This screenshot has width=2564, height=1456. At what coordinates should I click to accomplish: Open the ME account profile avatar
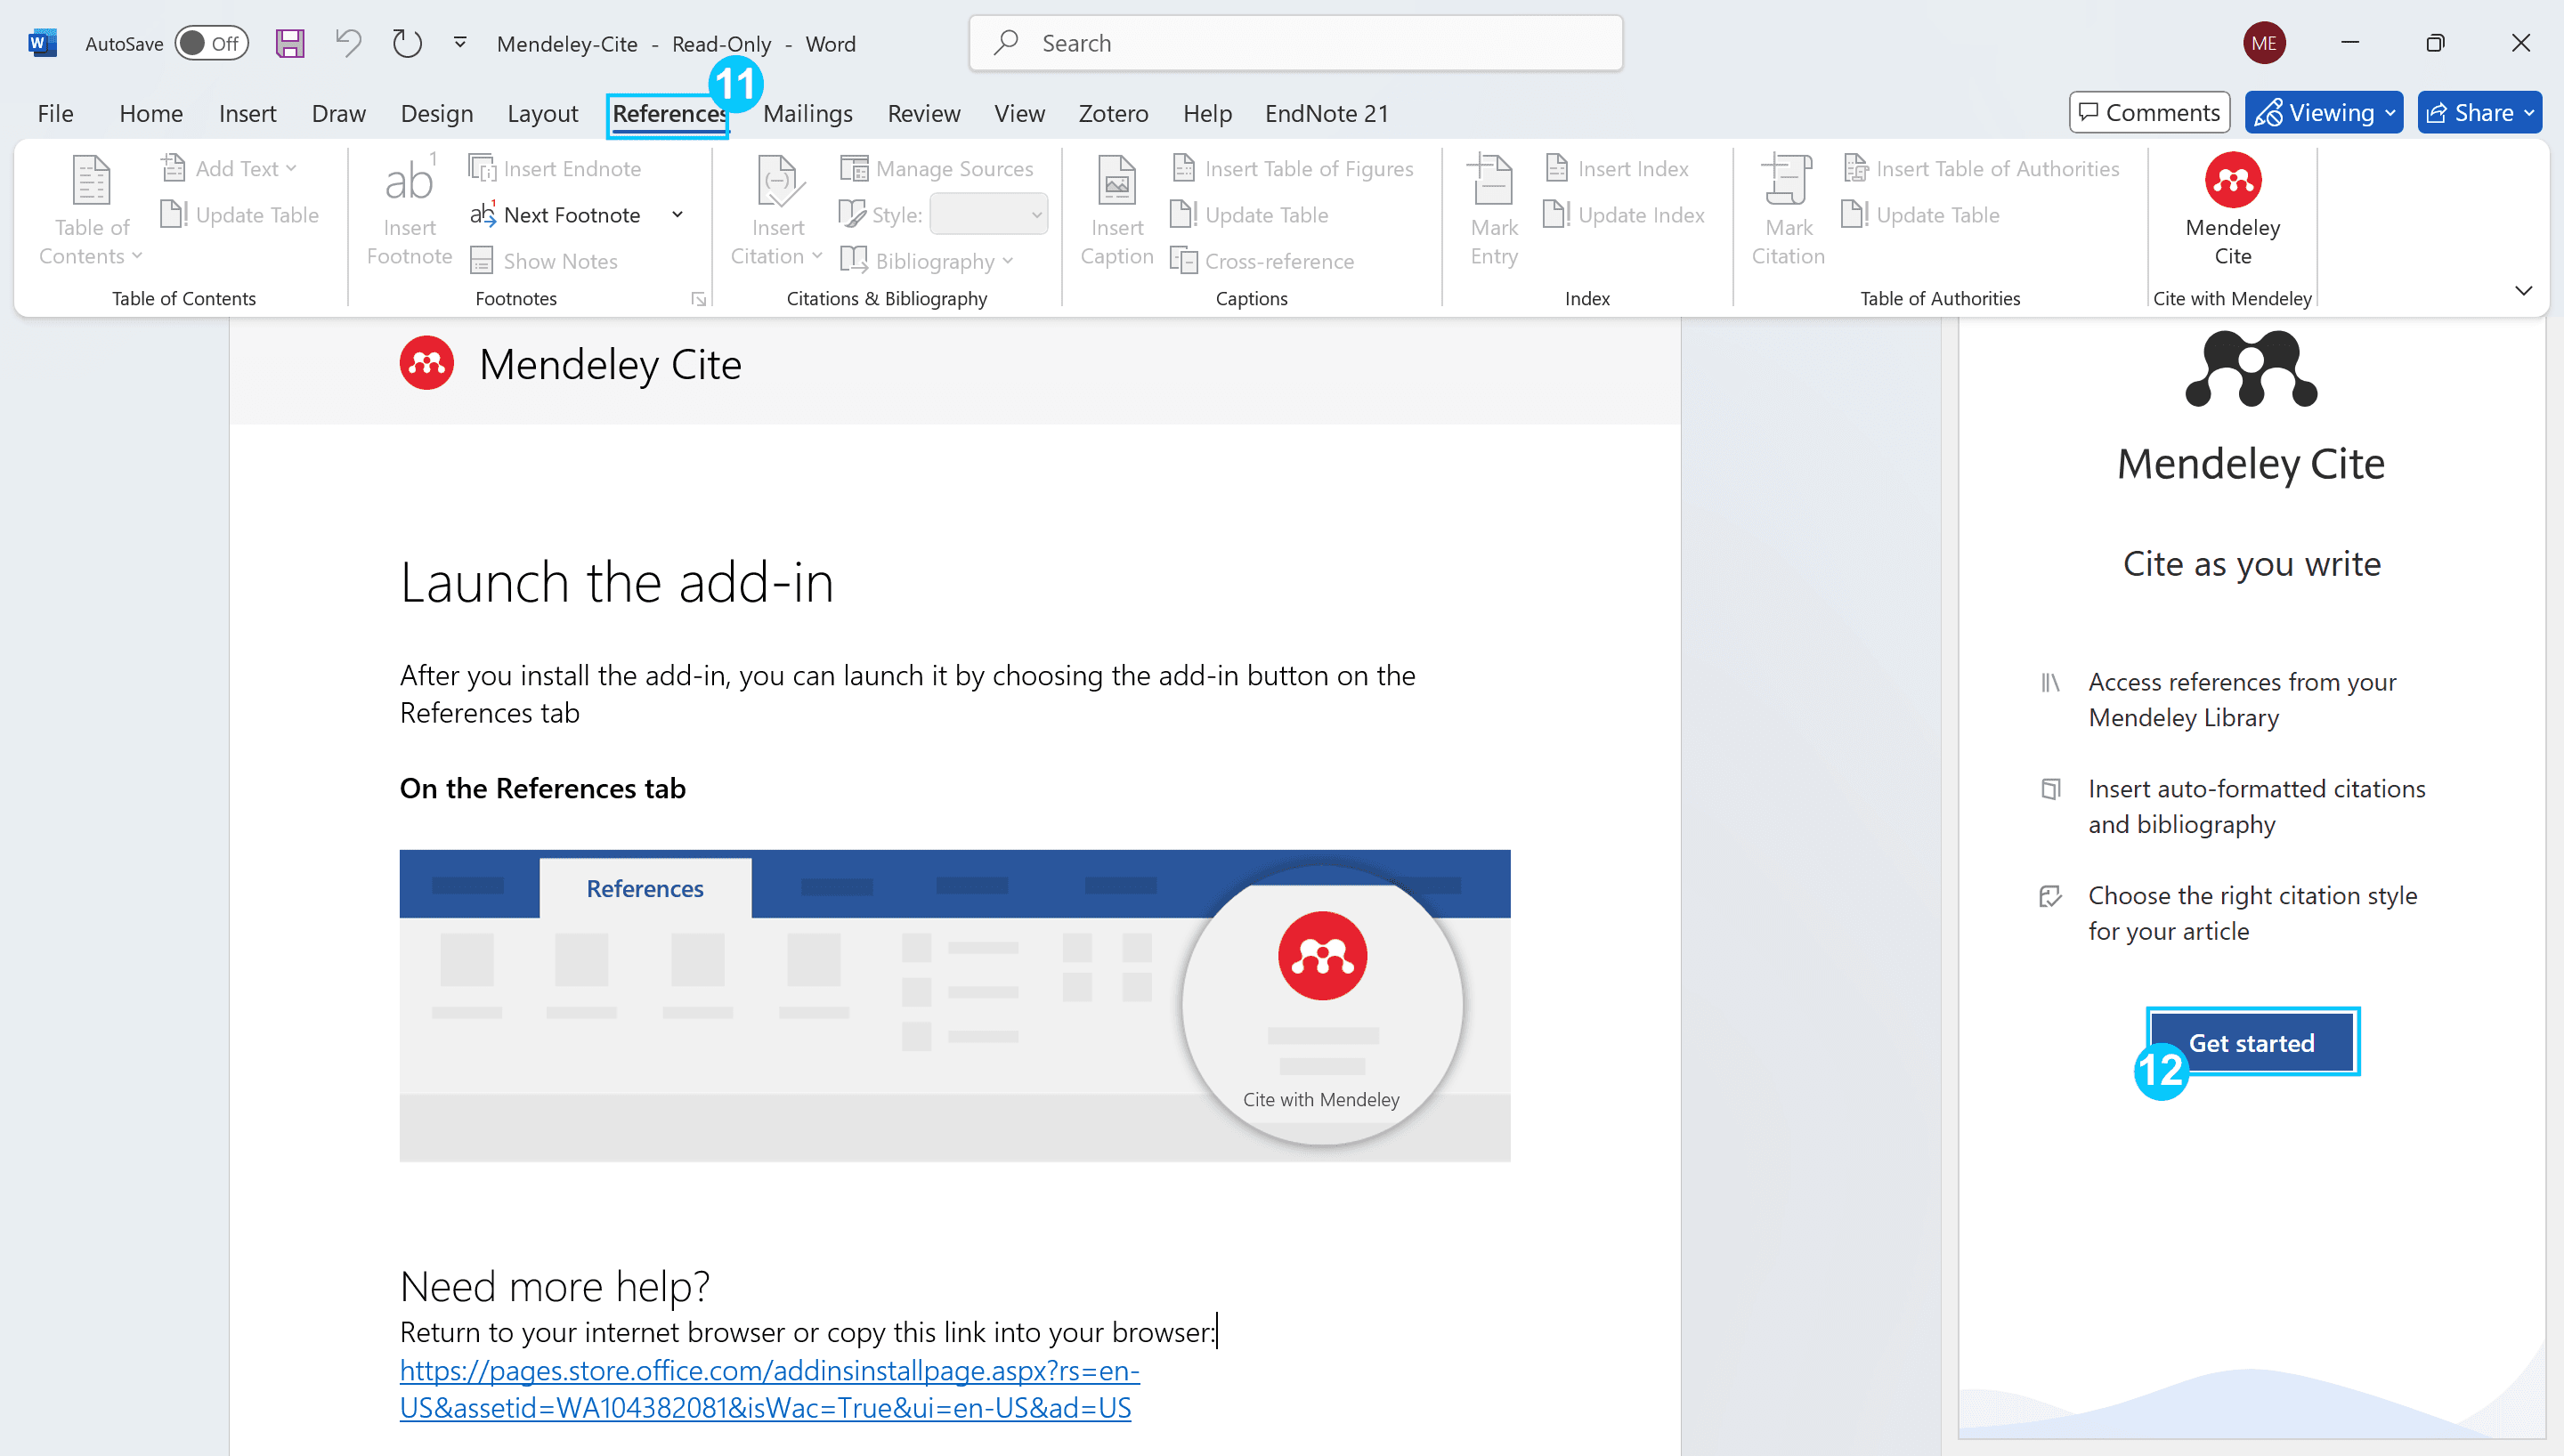[2264, 43]
